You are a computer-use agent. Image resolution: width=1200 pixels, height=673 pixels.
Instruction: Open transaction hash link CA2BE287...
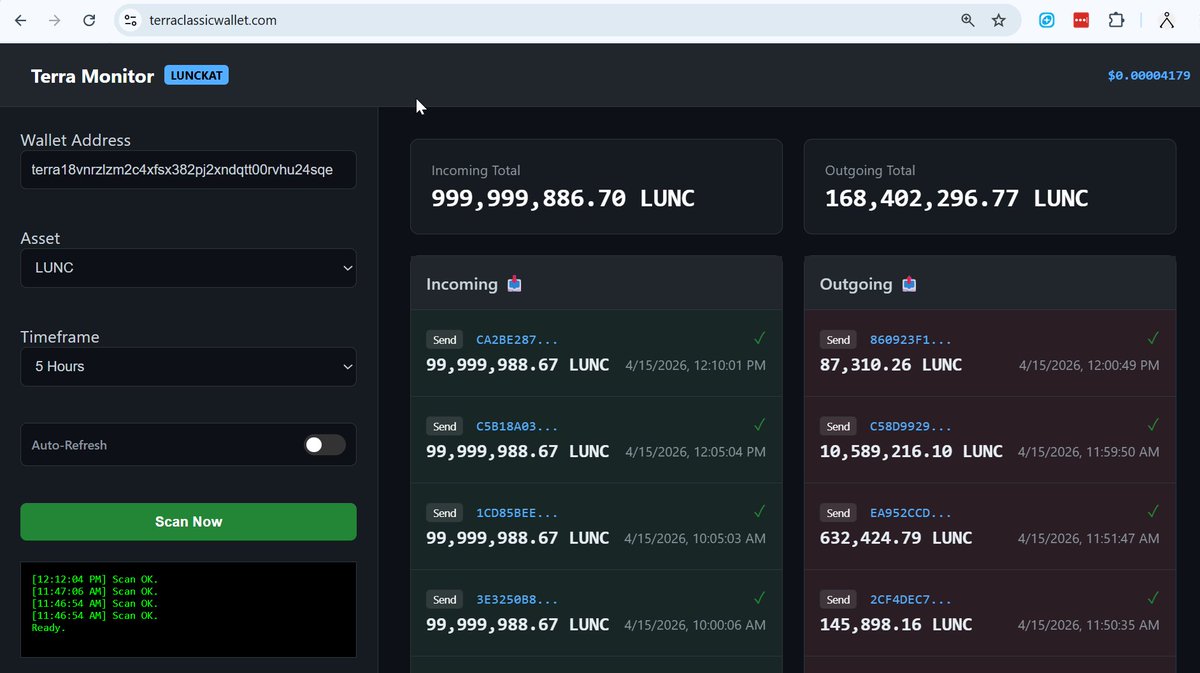tap(517, 340)
